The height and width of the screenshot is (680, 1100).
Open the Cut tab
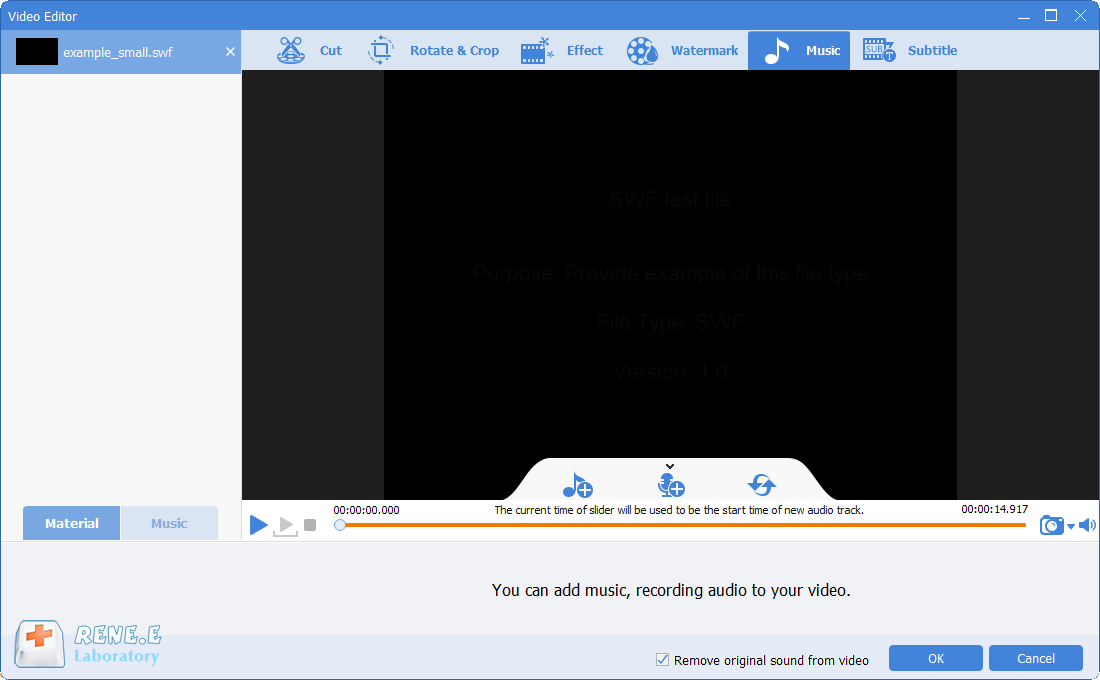click(309, 50)
